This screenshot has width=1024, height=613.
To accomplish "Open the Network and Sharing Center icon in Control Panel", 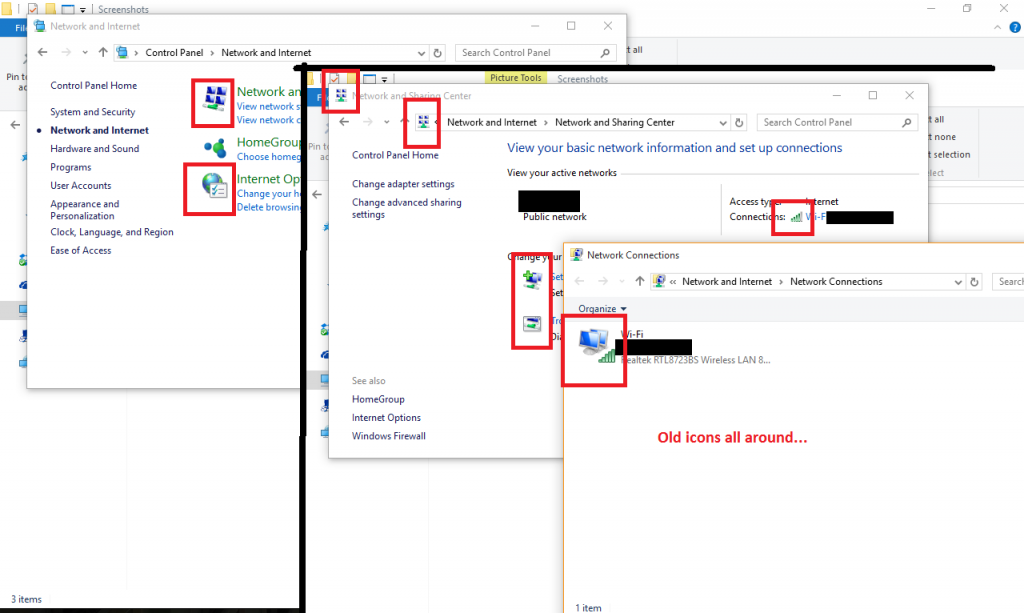I will point(214,100).
